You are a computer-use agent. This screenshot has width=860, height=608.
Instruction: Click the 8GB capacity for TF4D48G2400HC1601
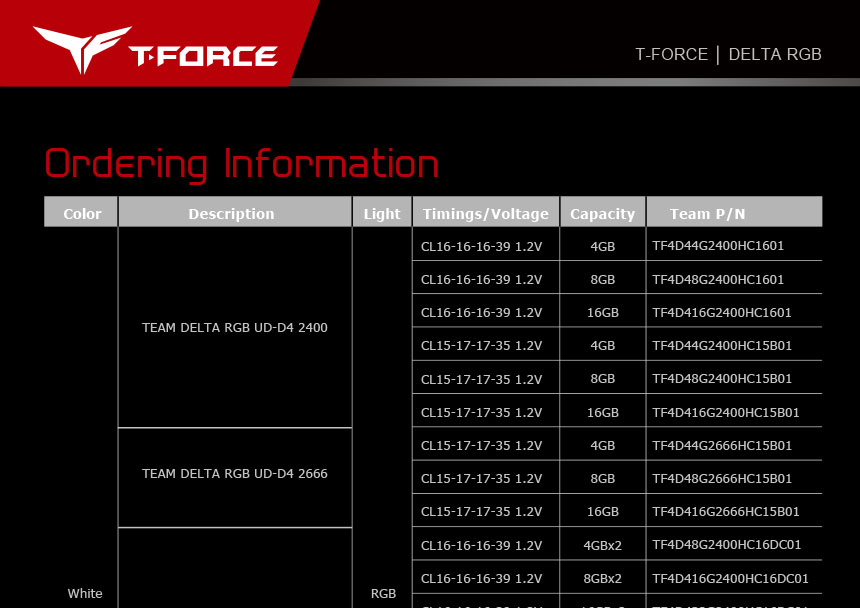[603, 279]
